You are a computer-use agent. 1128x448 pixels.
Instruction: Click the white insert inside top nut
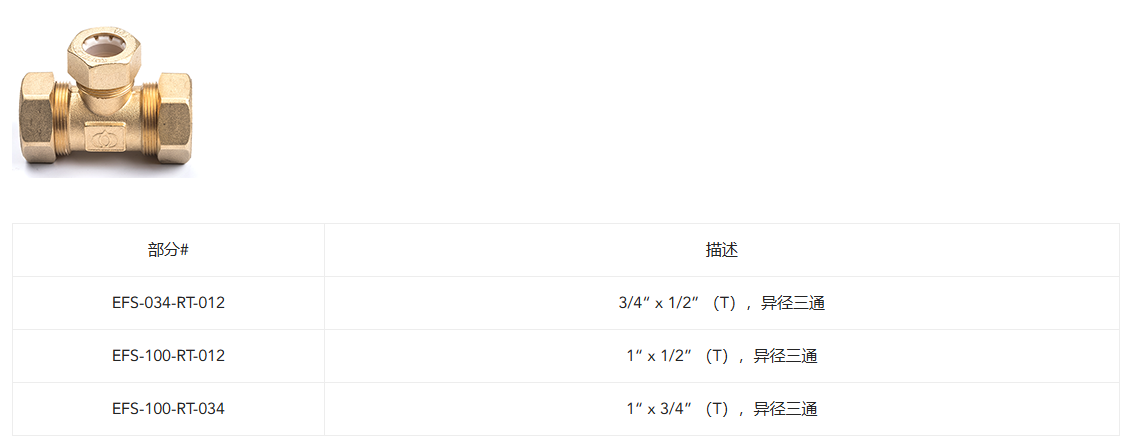coord(105,47)
